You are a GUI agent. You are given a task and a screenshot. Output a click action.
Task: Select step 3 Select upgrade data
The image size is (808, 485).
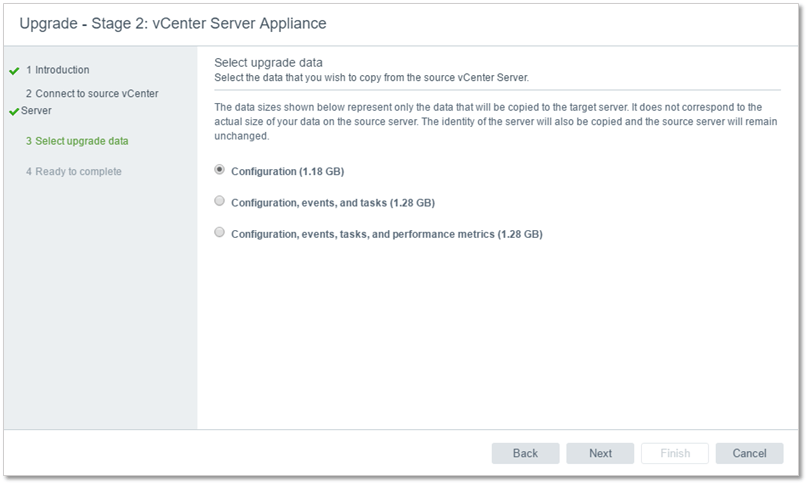pyautogui.click(x=77, y=141)
